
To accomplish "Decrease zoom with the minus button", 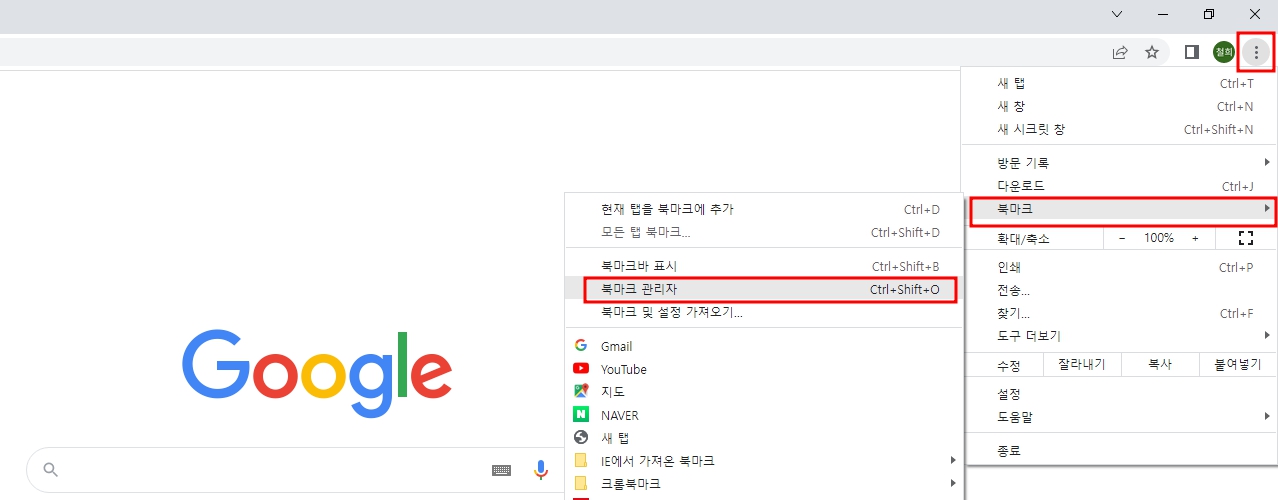I will pos(1122,238).
